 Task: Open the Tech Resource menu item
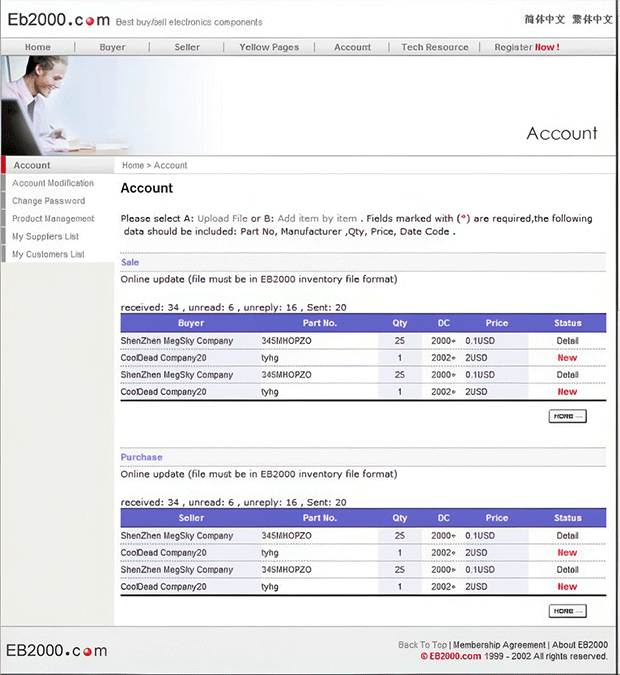tap(435, 47)
